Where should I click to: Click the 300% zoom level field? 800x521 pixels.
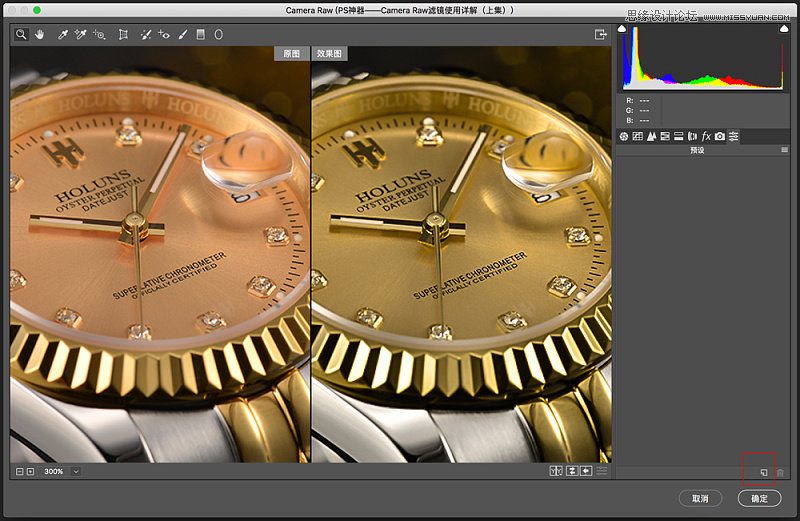point(54,472)
